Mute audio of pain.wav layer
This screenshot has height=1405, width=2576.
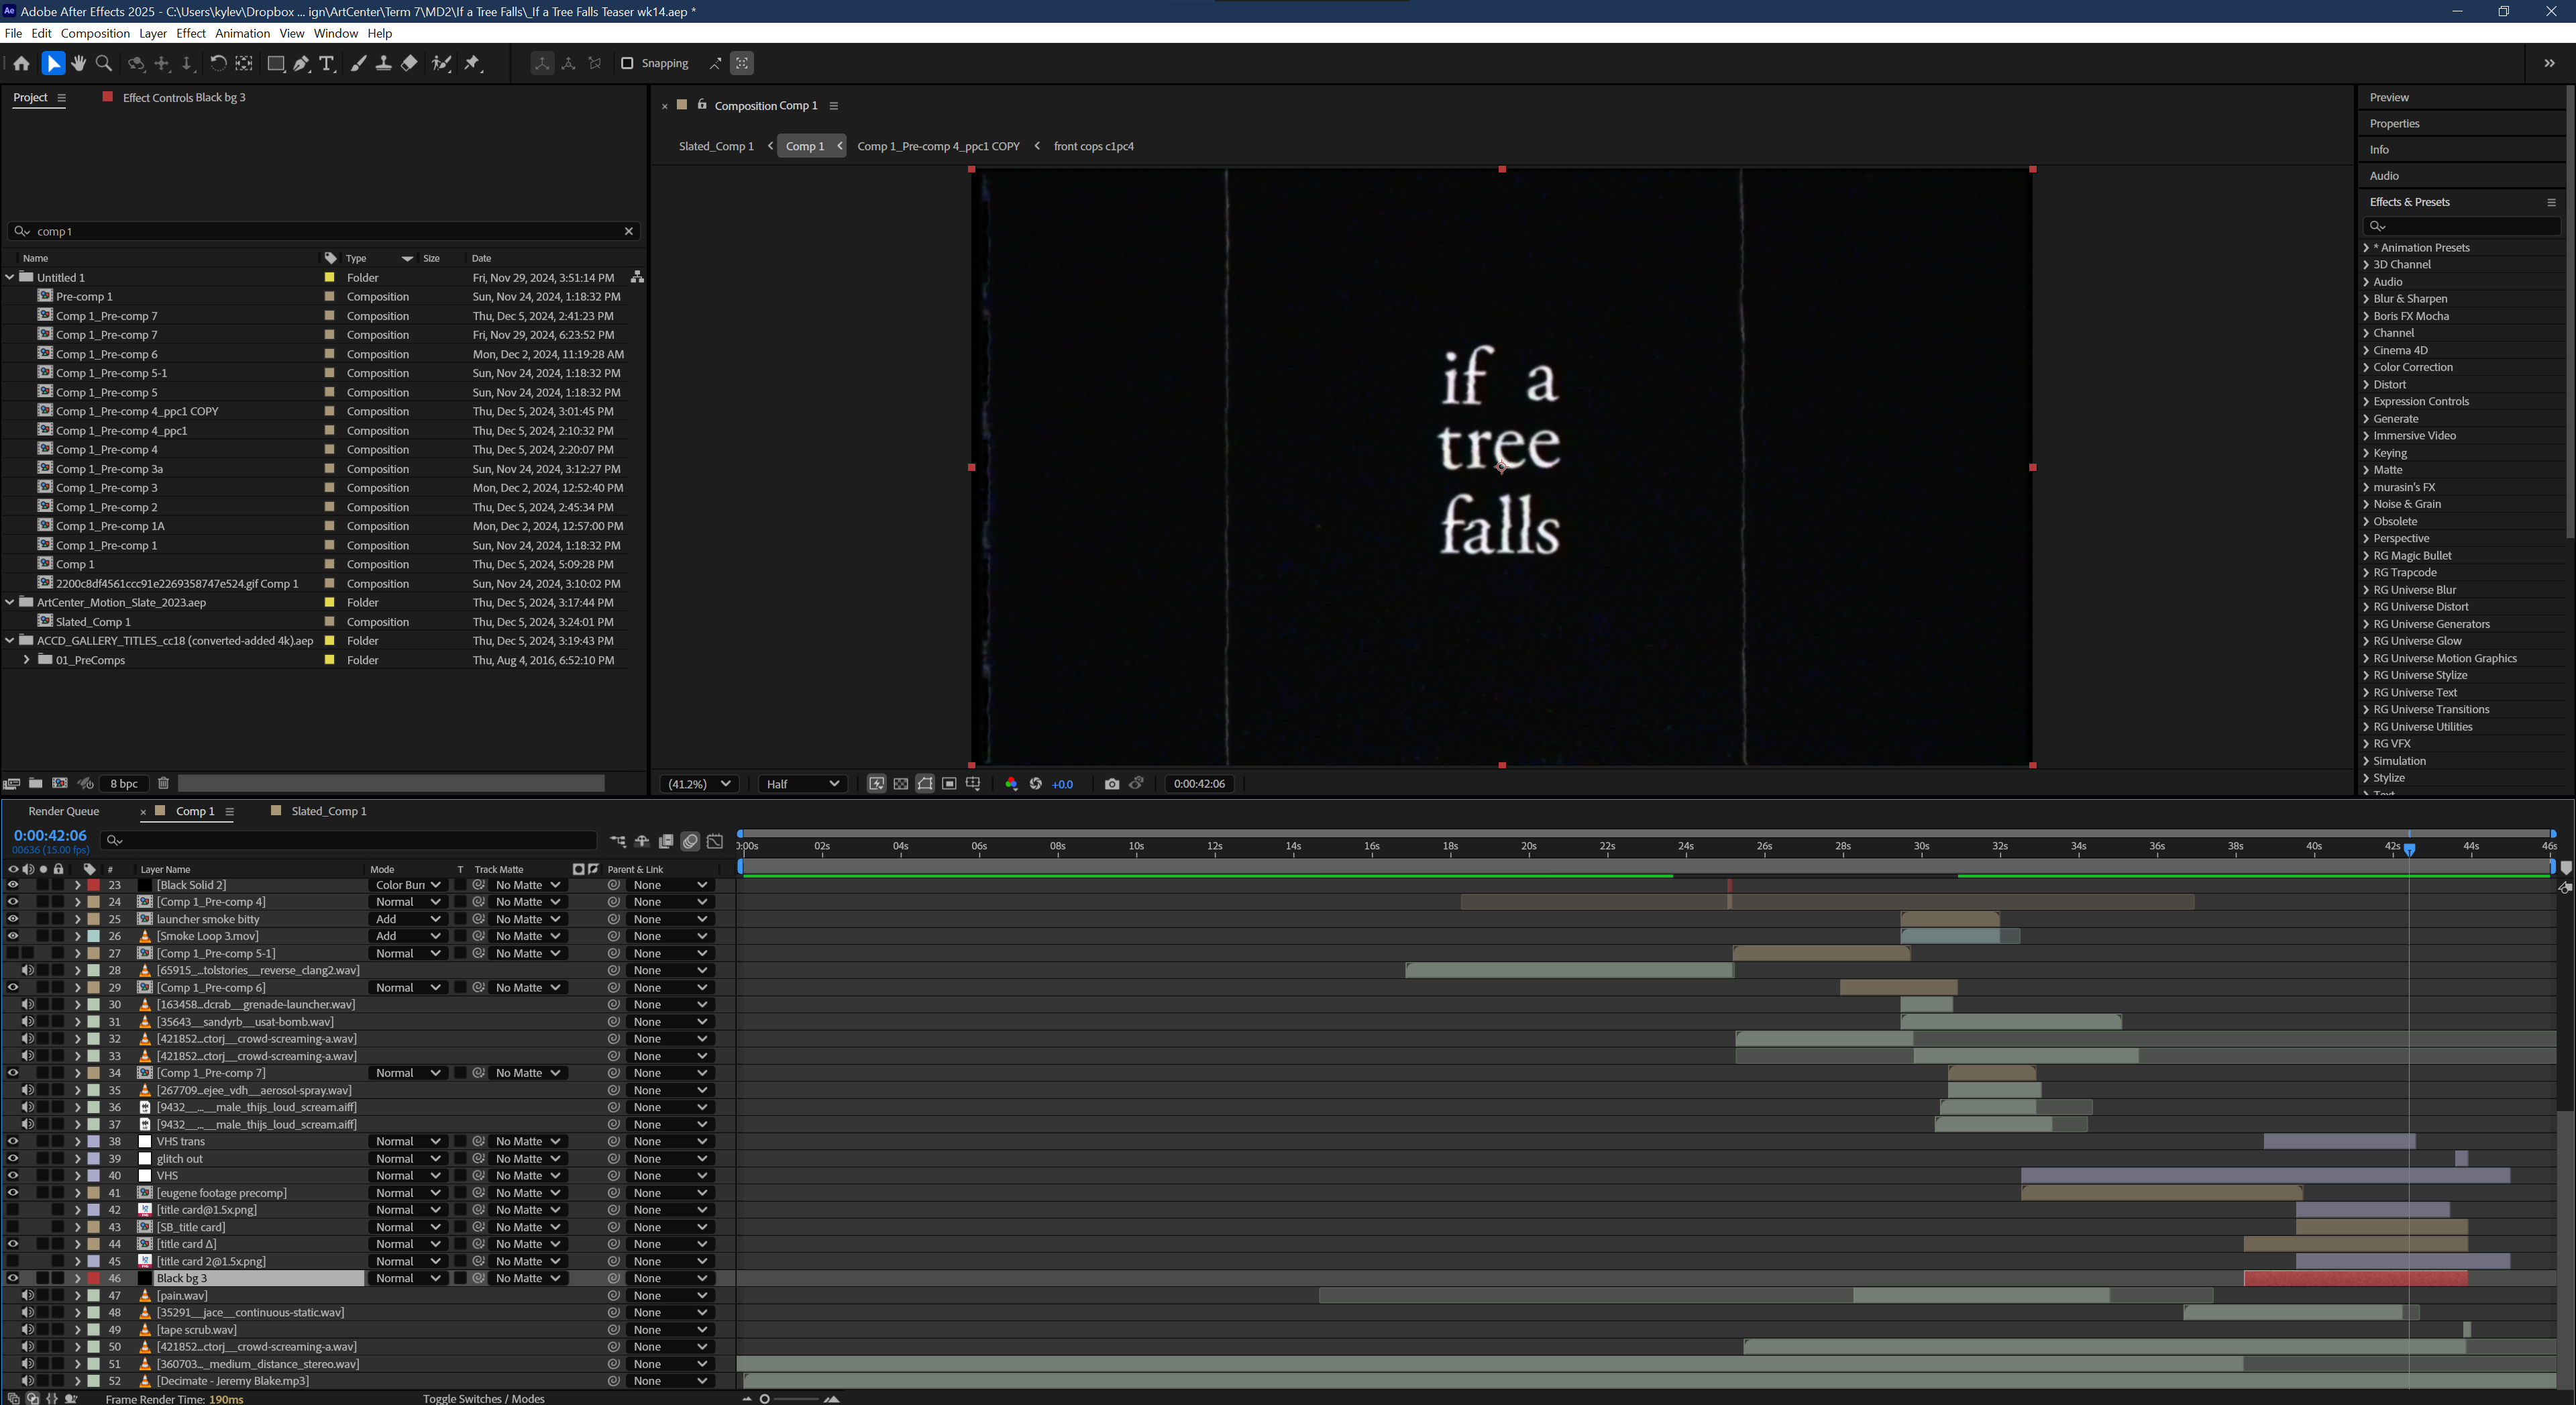coord(28,1295)
